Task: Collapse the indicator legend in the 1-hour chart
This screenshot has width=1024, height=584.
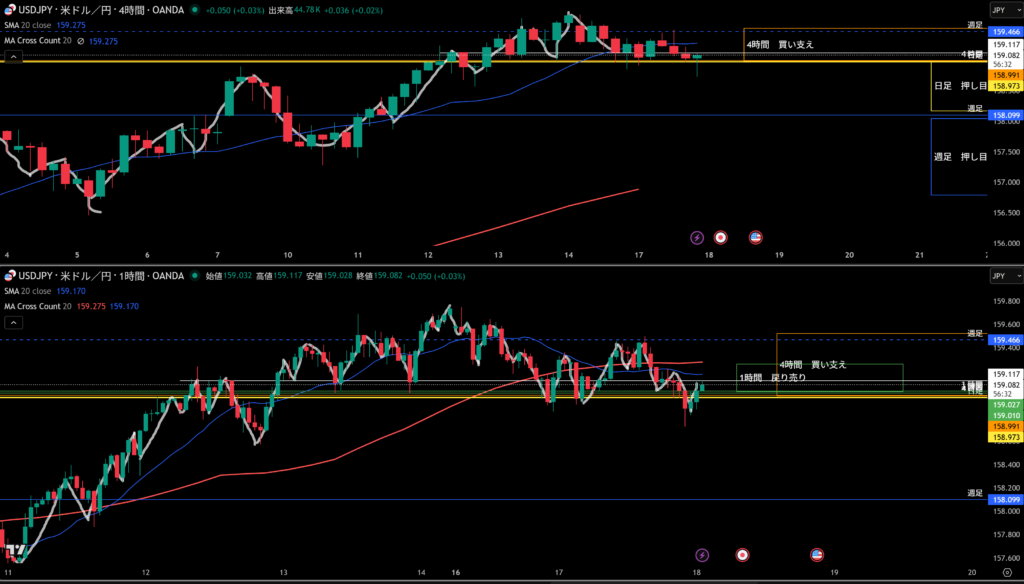Action: coord(14,323)
